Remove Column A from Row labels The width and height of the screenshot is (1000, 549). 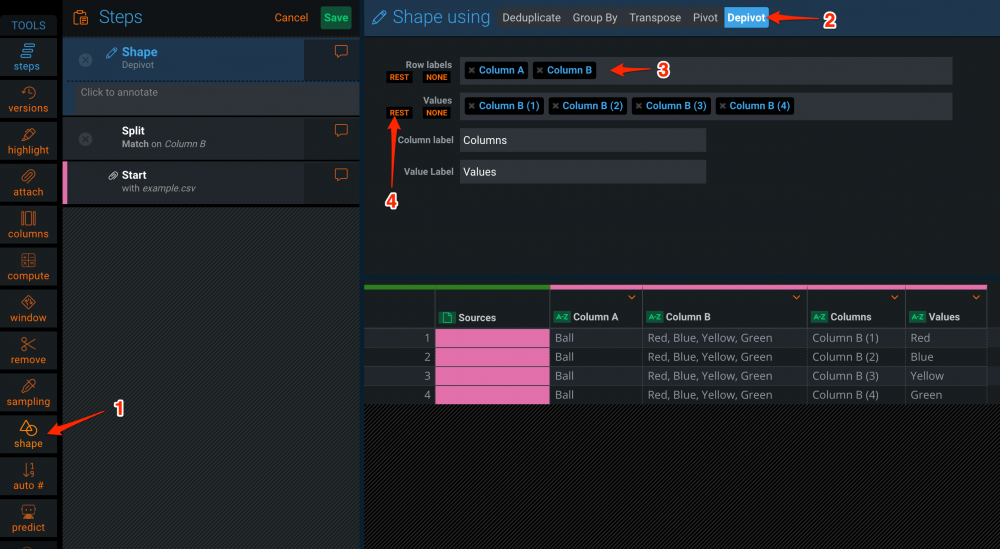tap(471, 70)
